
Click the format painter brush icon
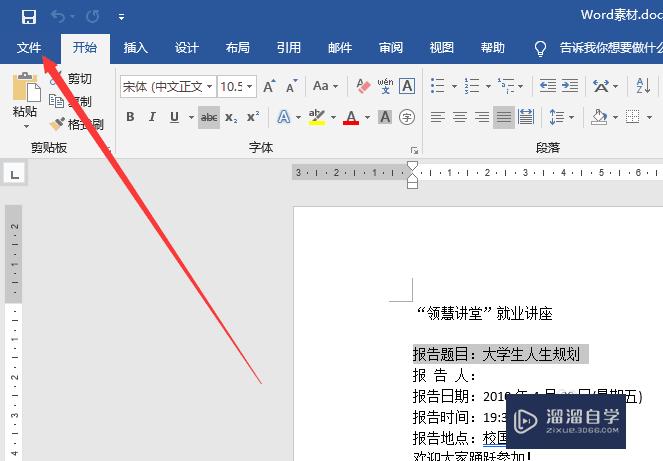[x=57, y=124]
